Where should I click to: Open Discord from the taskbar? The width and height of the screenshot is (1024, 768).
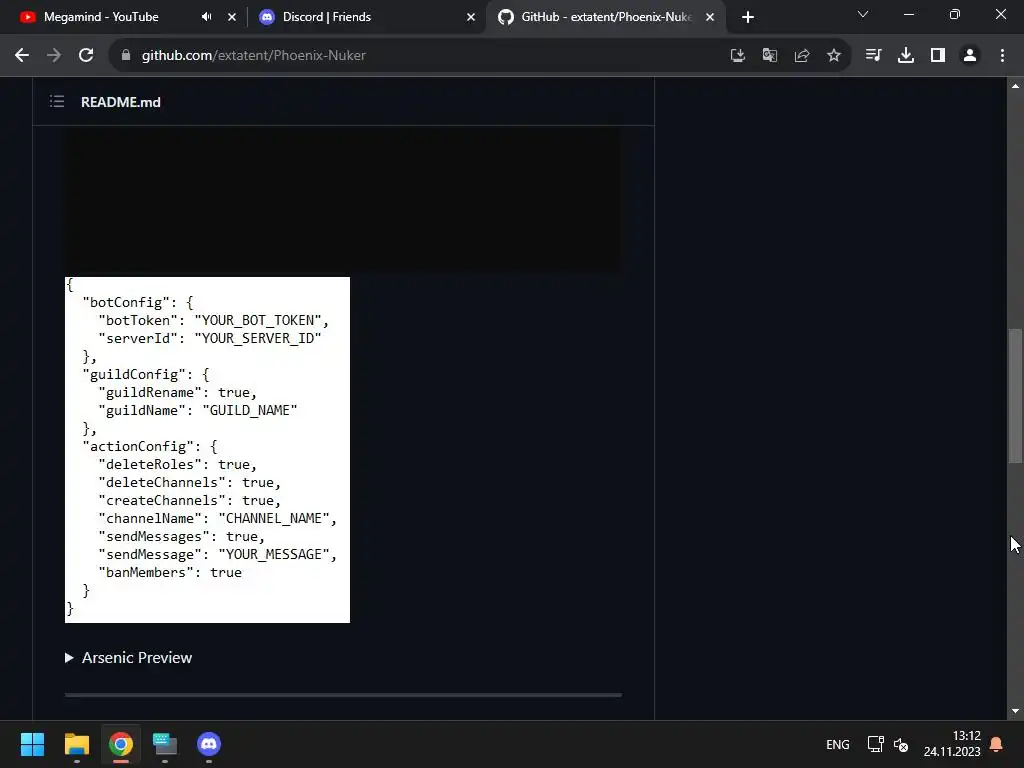point(209,744)
